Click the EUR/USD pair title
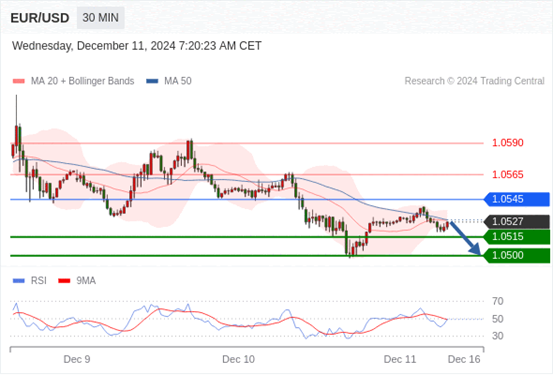Viewport: 553px width, 375px height. [x=40, y=18]
